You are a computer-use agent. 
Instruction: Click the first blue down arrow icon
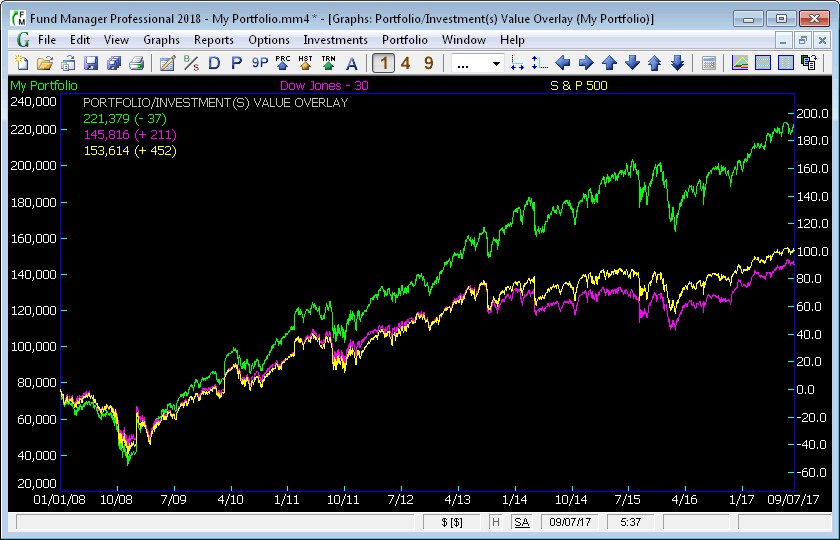point(632,63)
